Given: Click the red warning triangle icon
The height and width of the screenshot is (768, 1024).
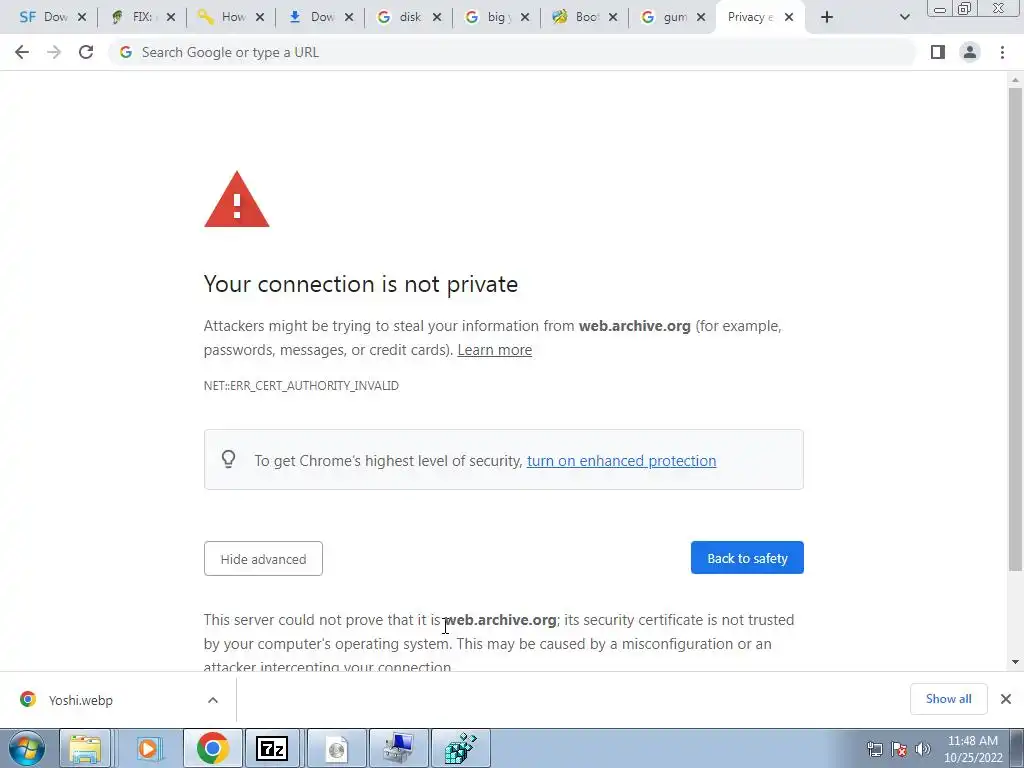Looking at the screenshot, I should click(236, 200).
